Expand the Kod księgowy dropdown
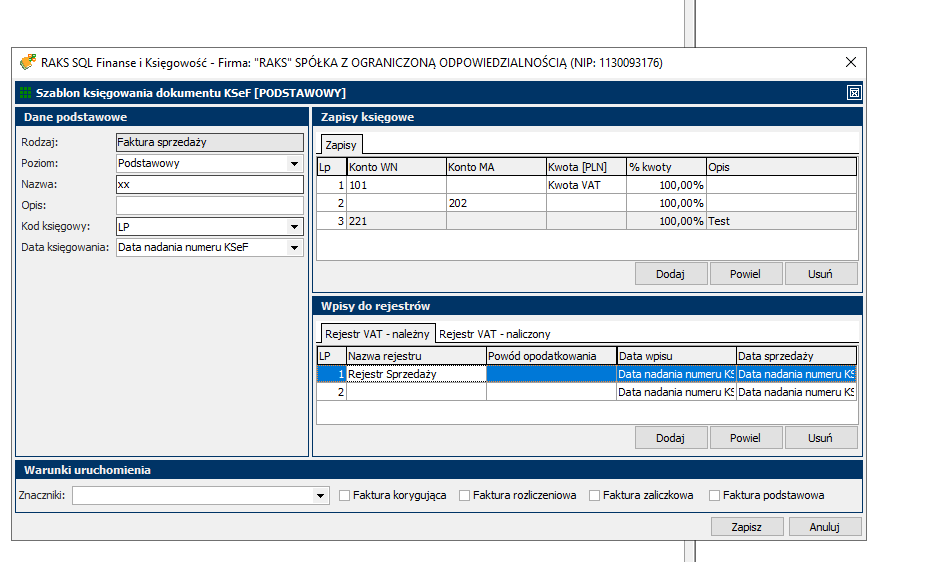 click(294, 226)
